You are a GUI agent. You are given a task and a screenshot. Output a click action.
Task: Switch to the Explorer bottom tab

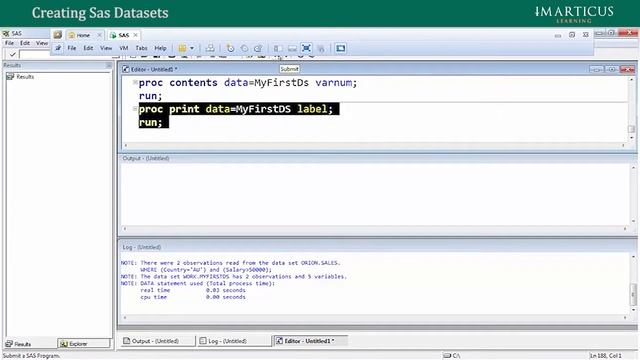pos(84,344)
